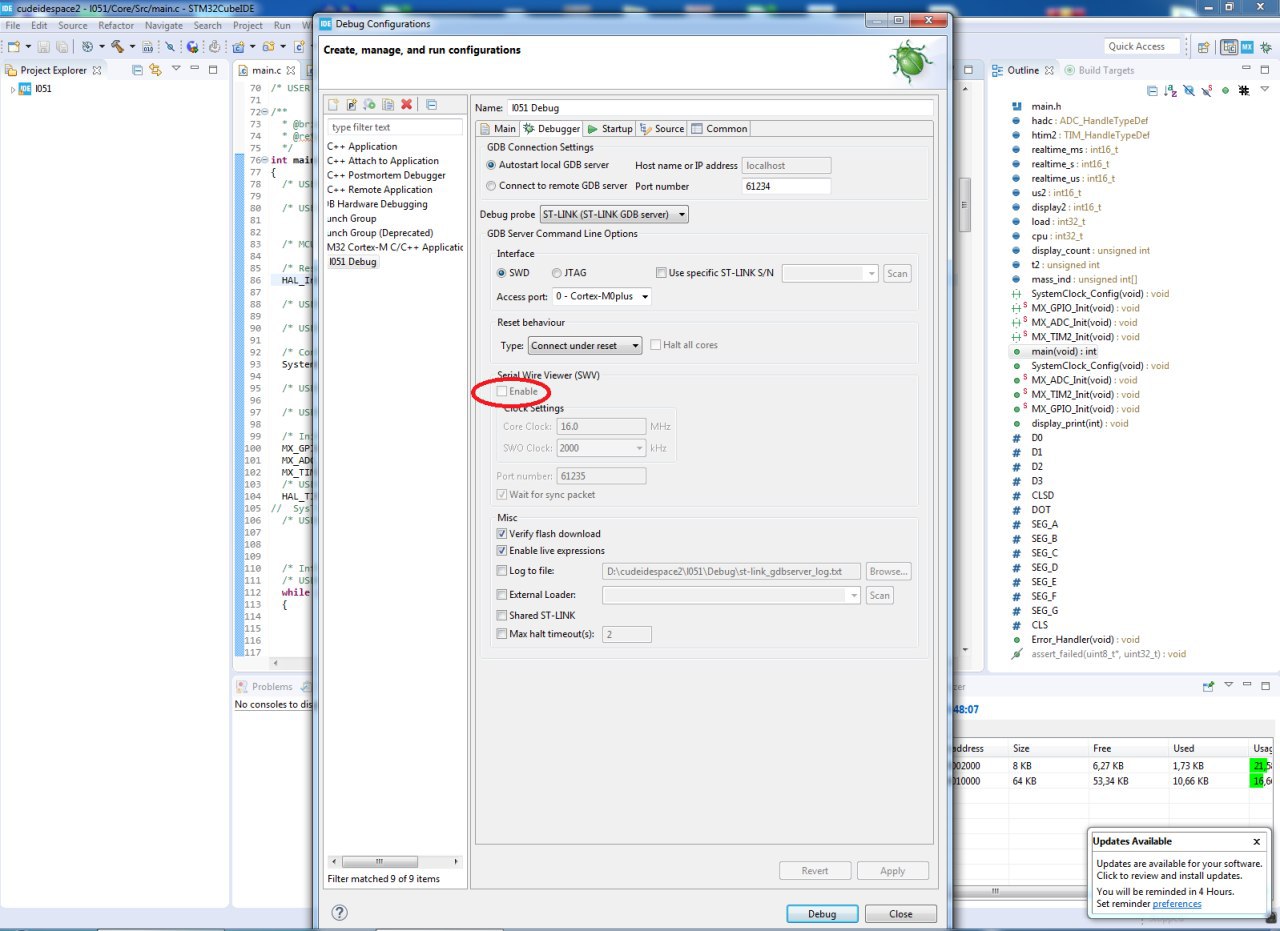Viewport: 1280px width, 931px height.
Task: Collapse the main function at line 76
Action: pos(263,160)
